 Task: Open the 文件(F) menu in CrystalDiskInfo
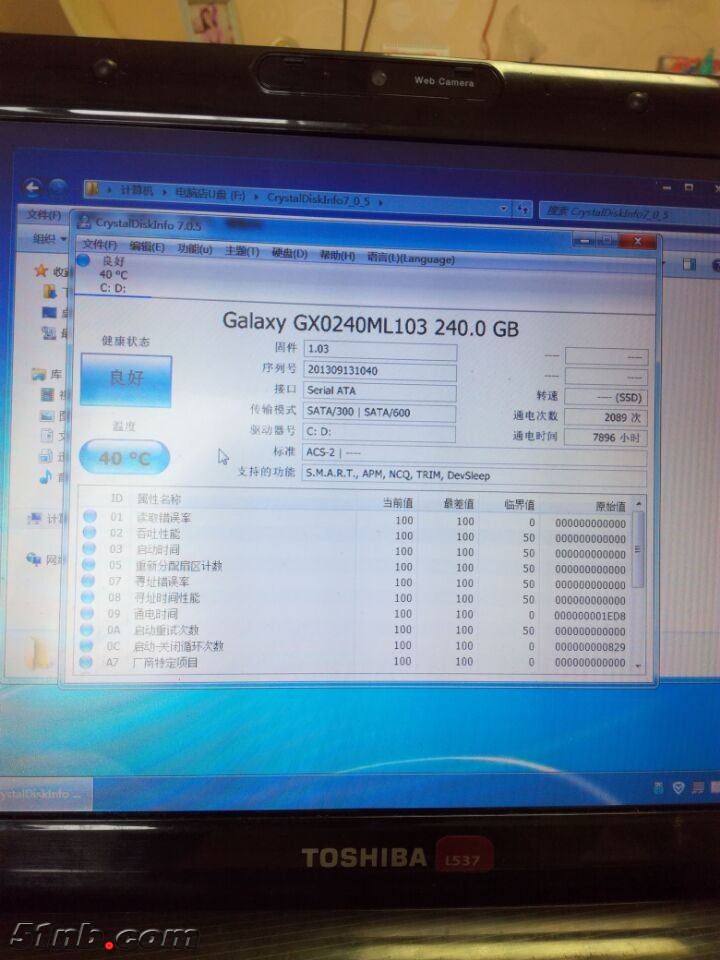(x=99, y=246)
